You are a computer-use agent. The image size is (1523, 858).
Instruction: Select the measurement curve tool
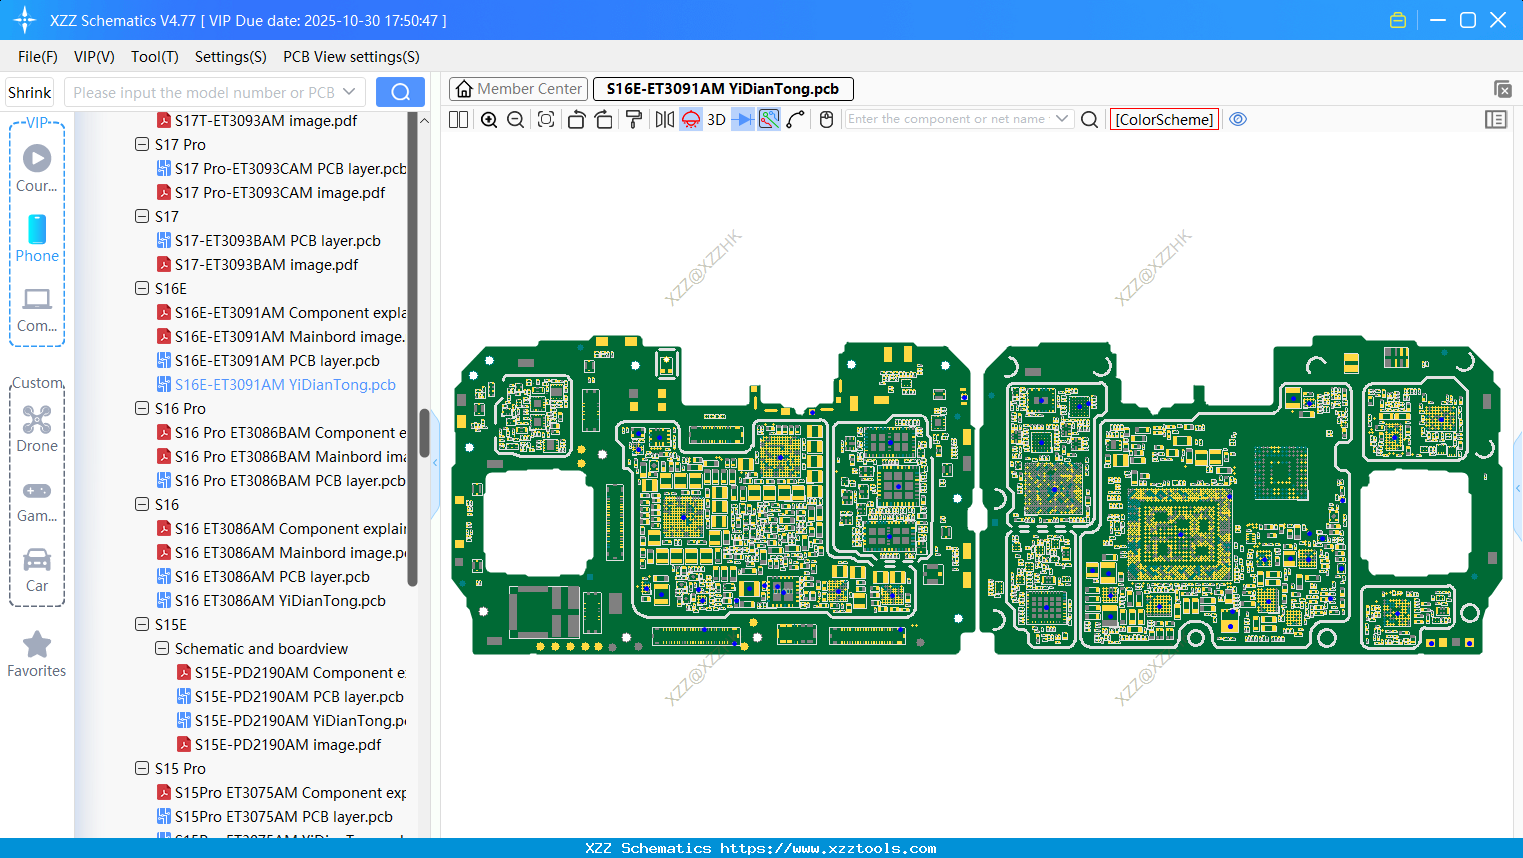click(x=793, y=119)
